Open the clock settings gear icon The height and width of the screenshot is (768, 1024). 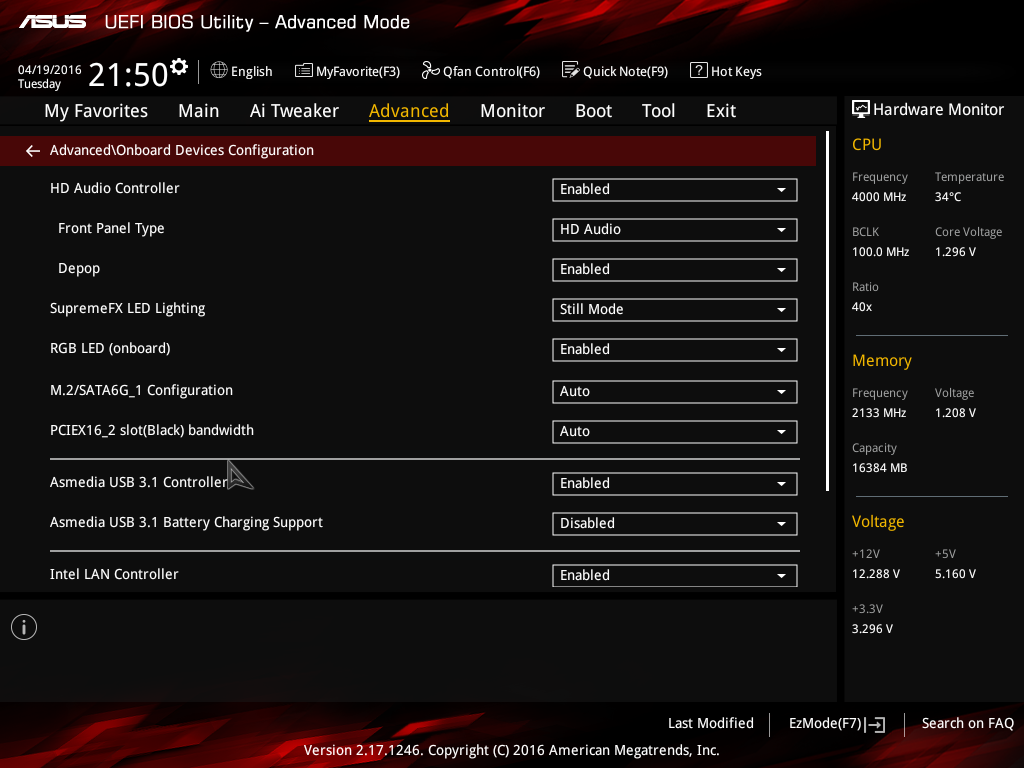[179, 67]
